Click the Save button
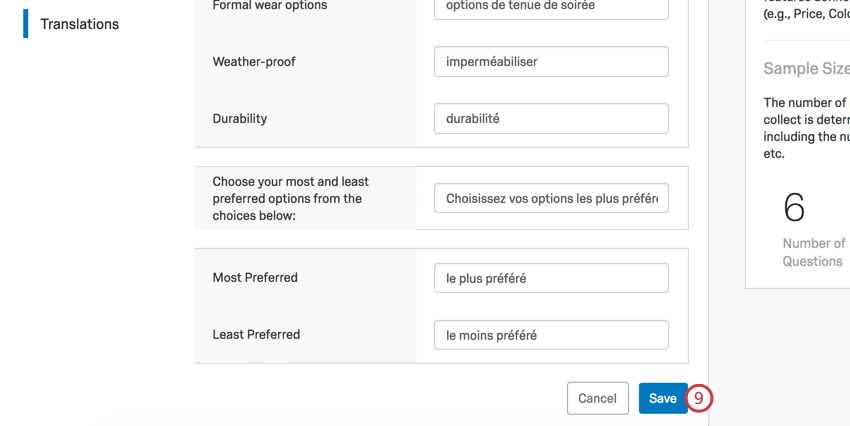This screenshot has height=426, width=850. pyautogui.click(x=662, y=398)
